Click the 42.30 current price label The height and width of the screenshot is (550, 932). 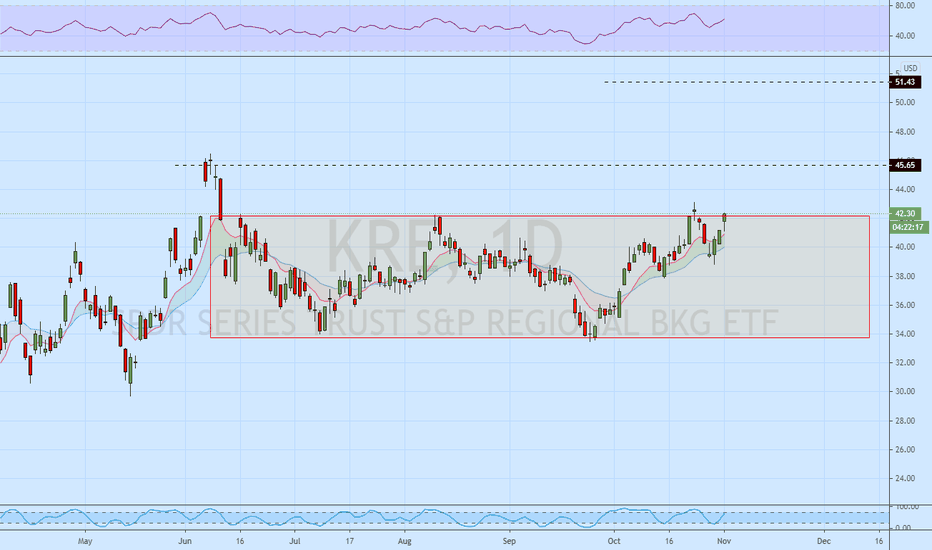tap(905, 213)
